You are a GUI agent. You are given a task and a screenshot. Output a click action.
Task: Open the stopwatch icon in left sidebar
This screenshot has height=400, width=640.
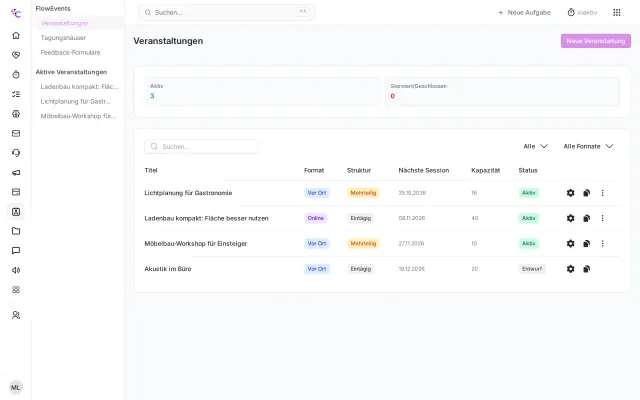click(16, 75)
